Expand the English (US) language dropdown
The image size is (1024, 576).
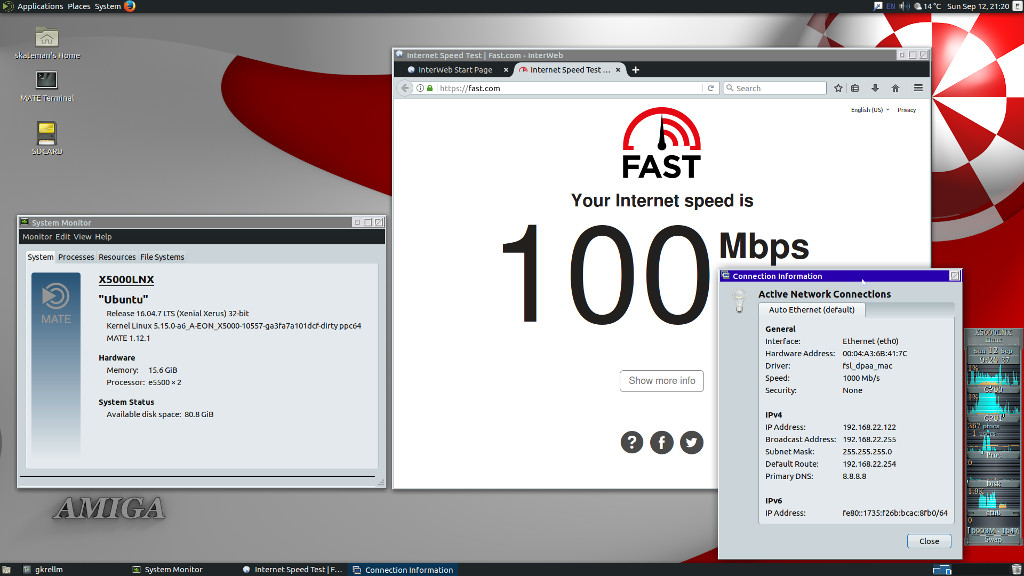coord(870,110)
